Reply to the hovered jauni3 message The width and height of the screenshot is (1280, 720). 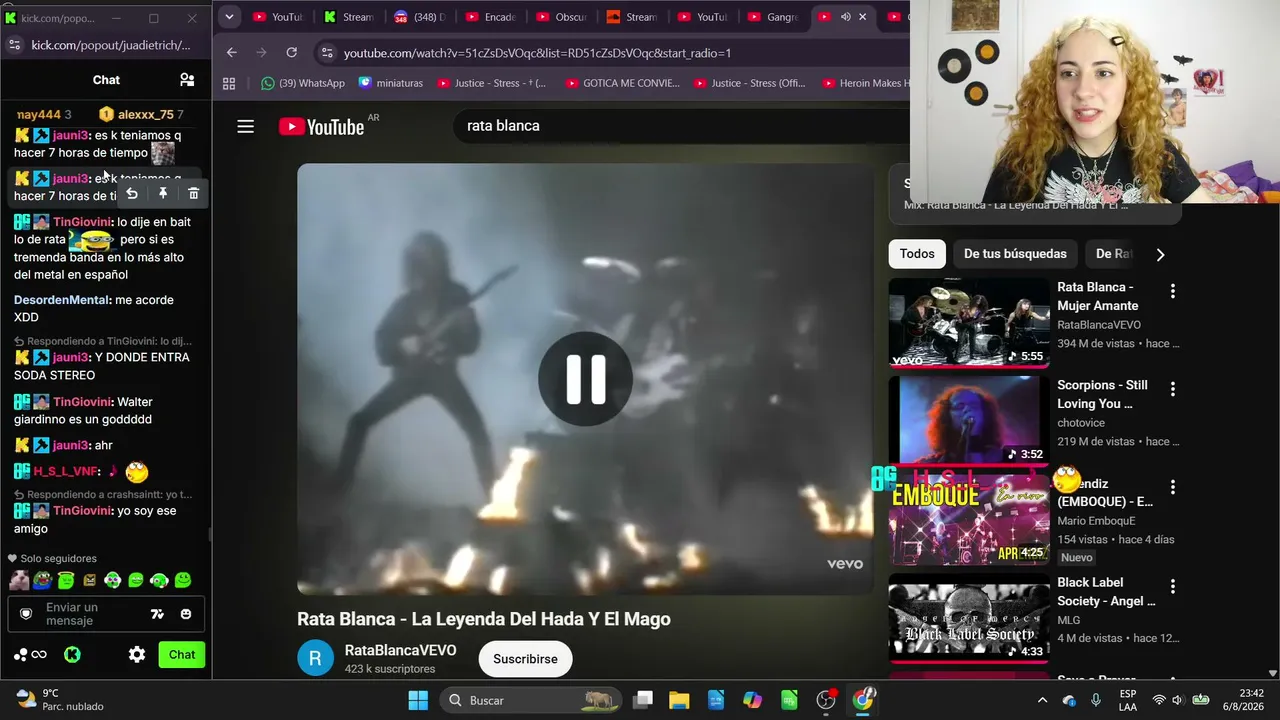[x=132, y=194]
